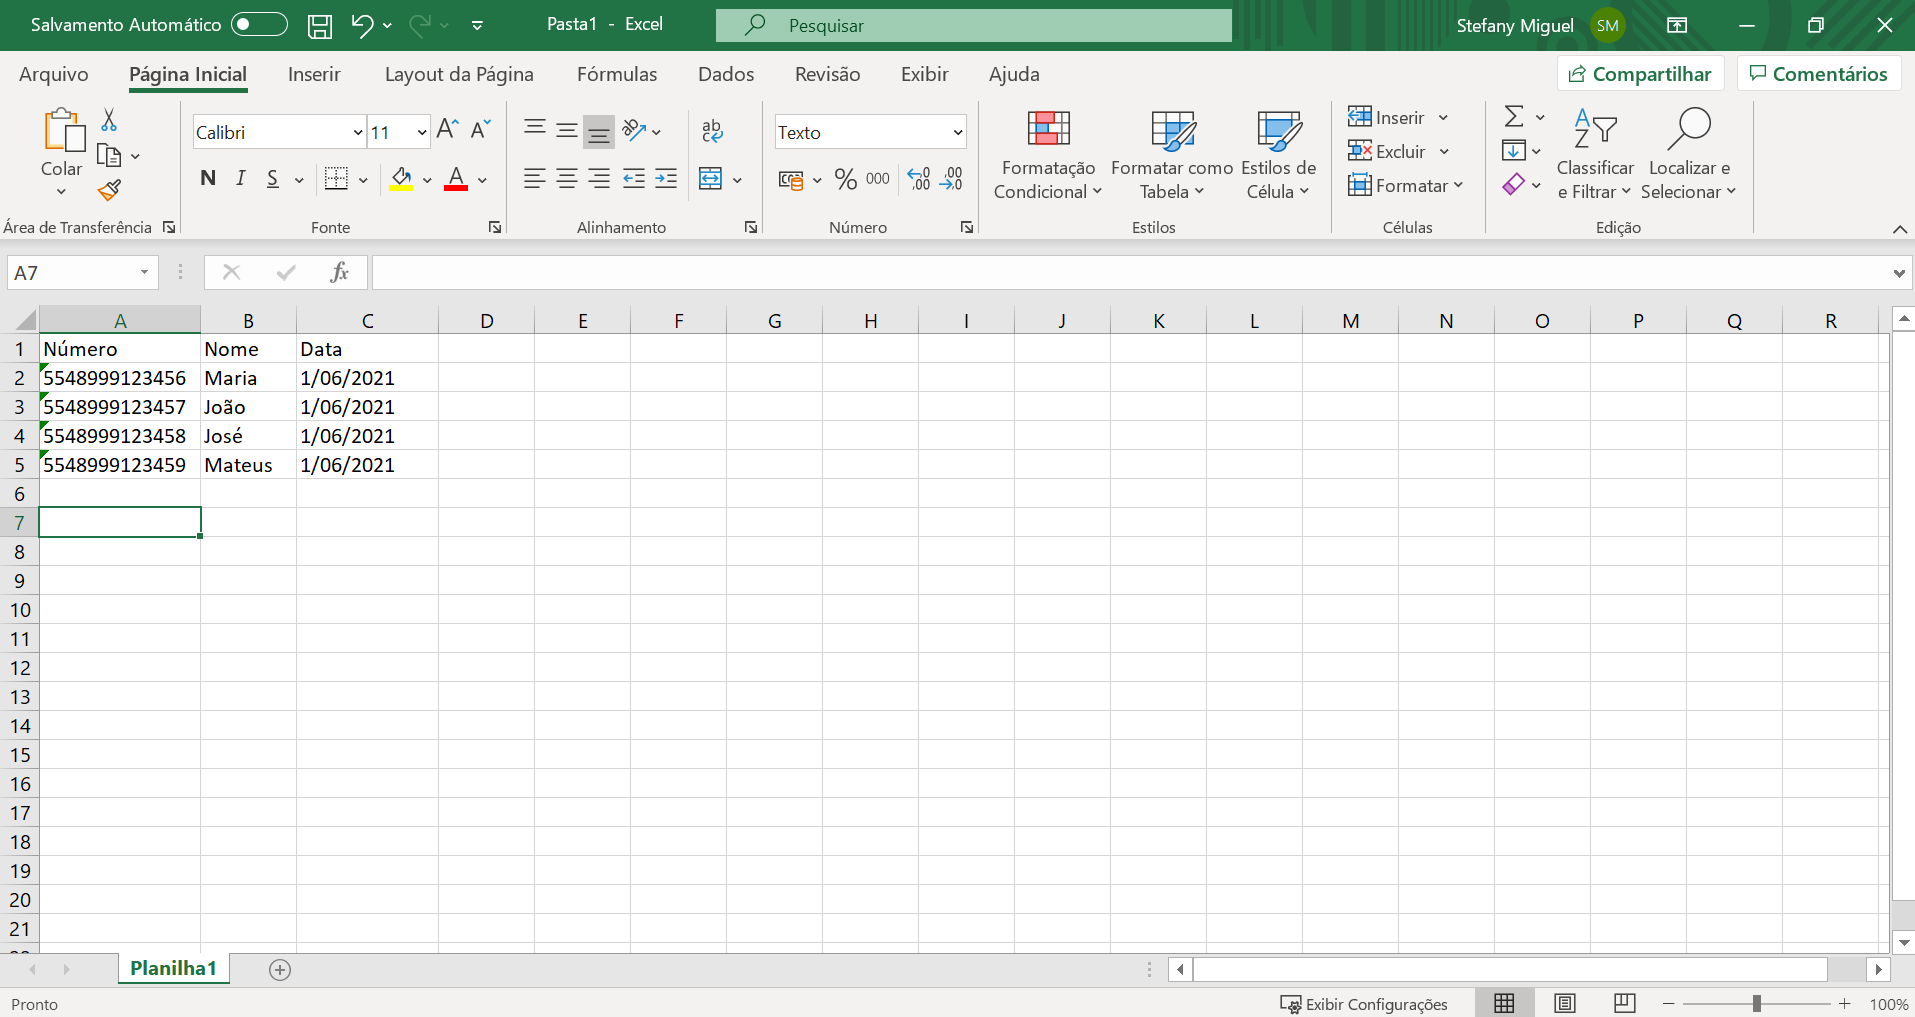Toggle the Salvamento Automático switch
This screenshot has height=1017, width=1915.
259,24
